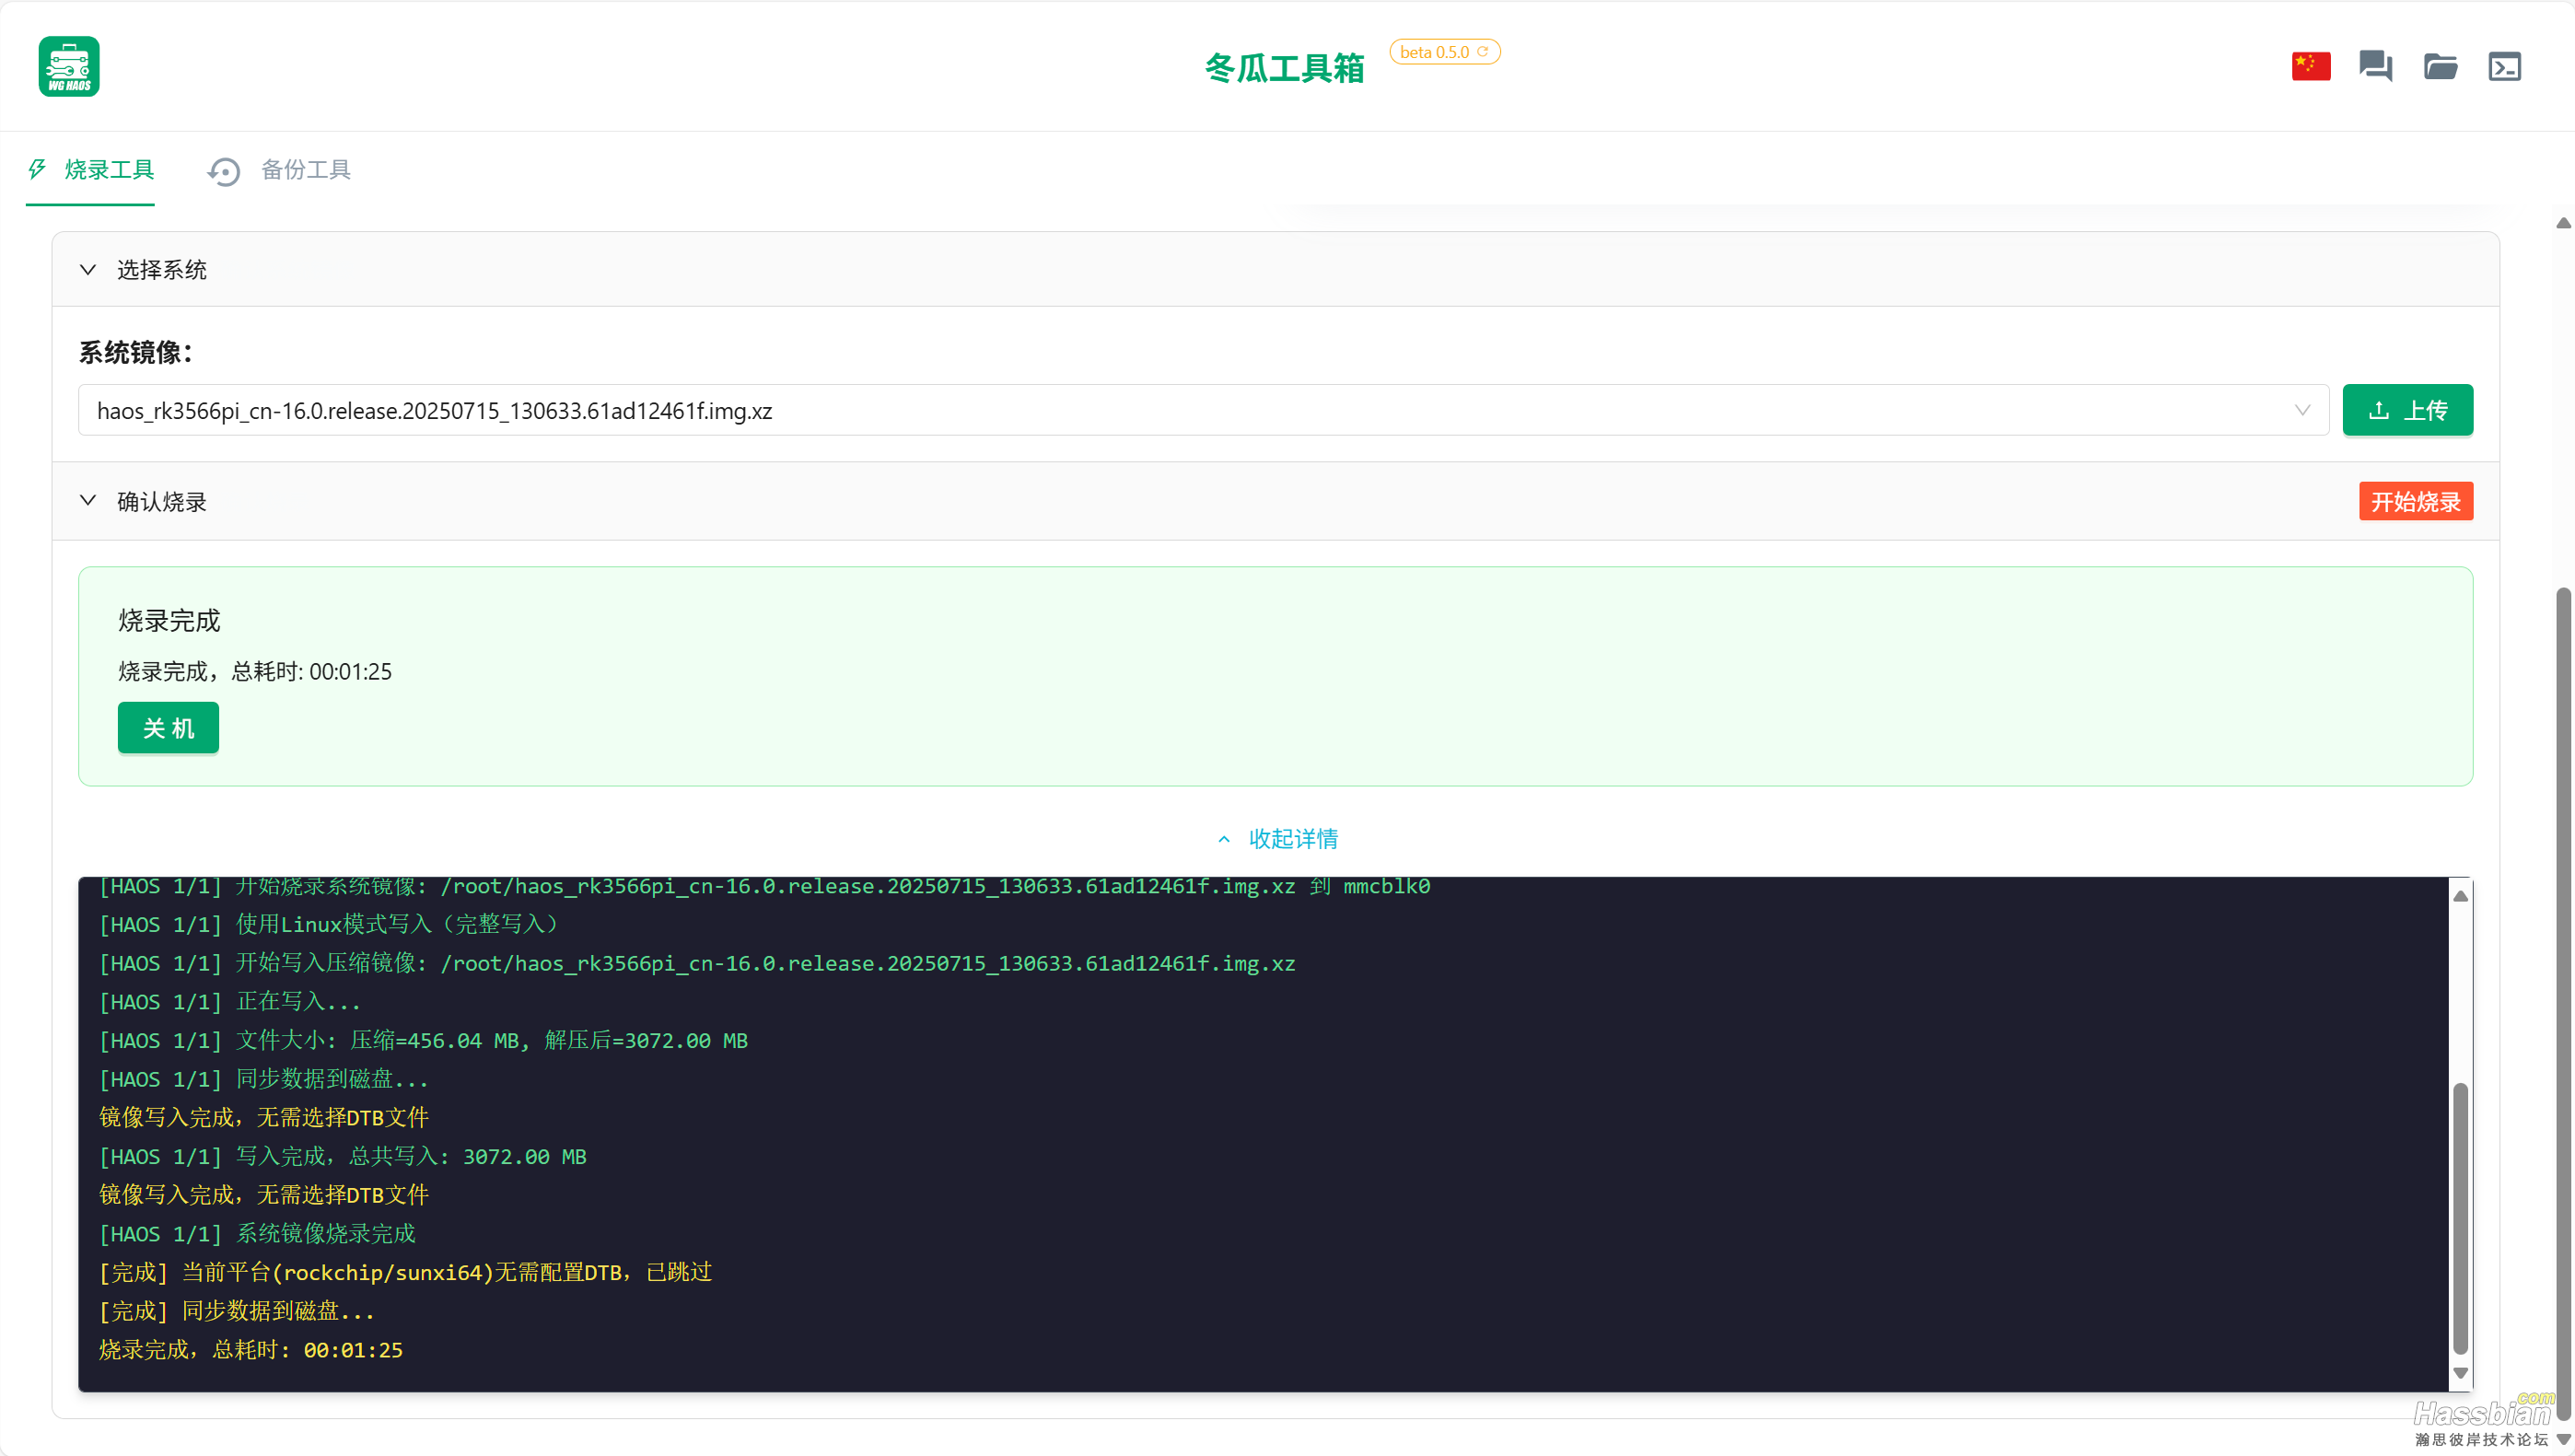Click log line '[HAOS 1/1] 同步数据到磁盘...'
The image size is (2575, 1456).
tap(263, 1079)
